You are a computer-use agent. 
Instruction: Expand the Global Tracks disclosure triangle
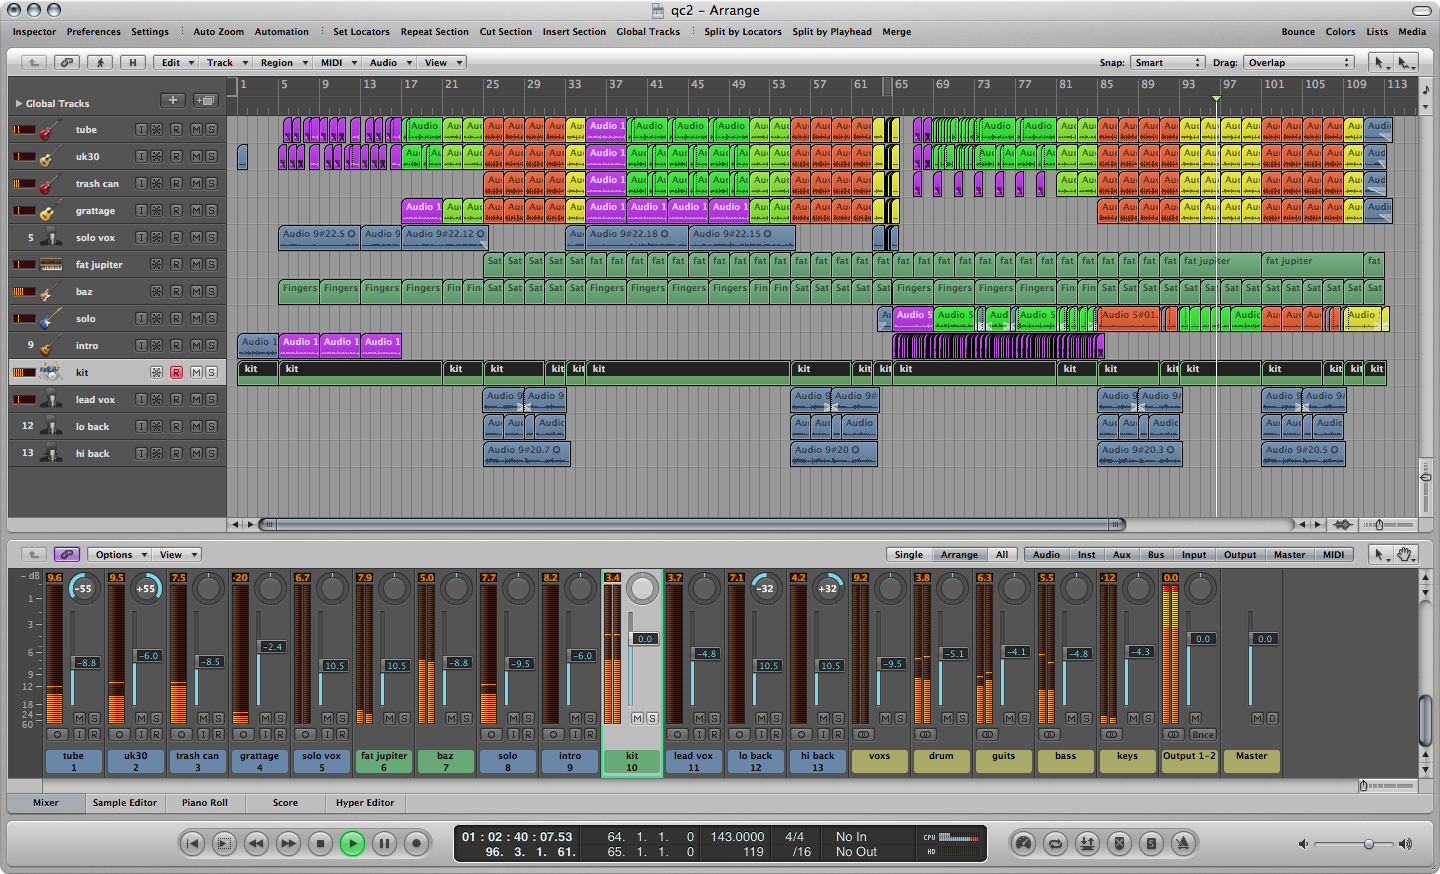click(18, 103)
